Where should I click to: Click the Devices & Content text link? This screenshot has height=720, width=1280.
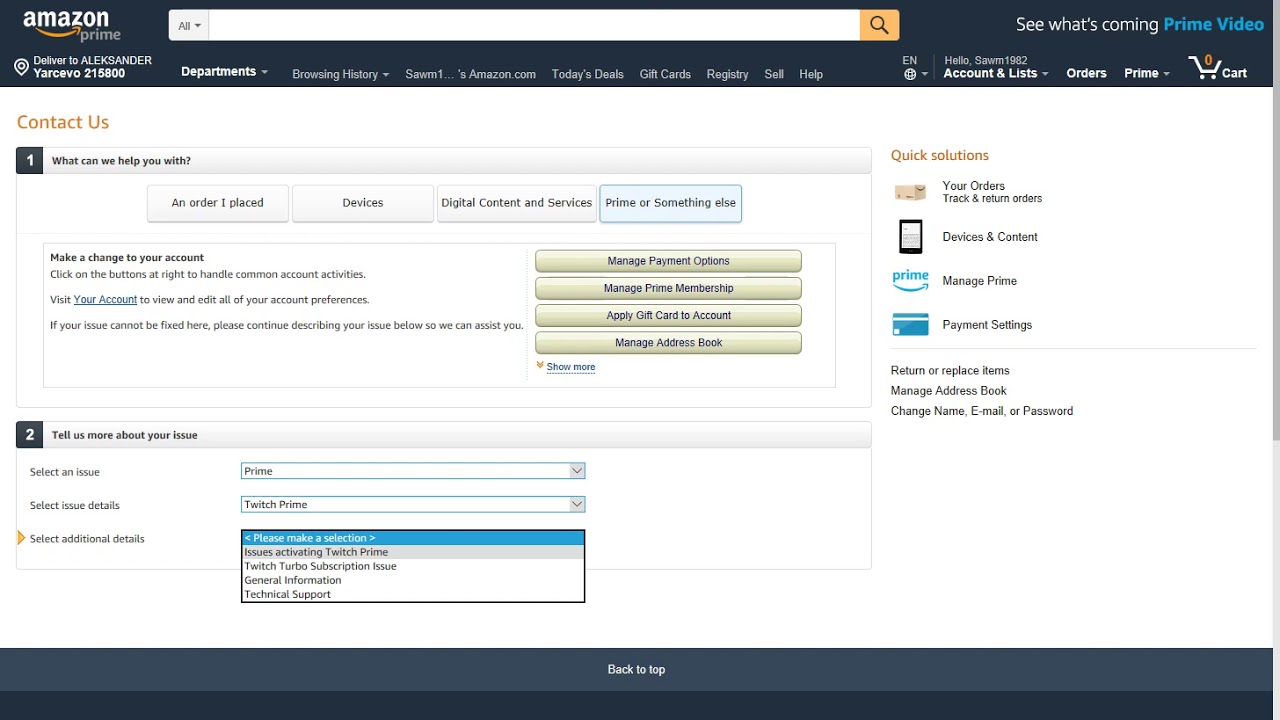click(990, 237)
